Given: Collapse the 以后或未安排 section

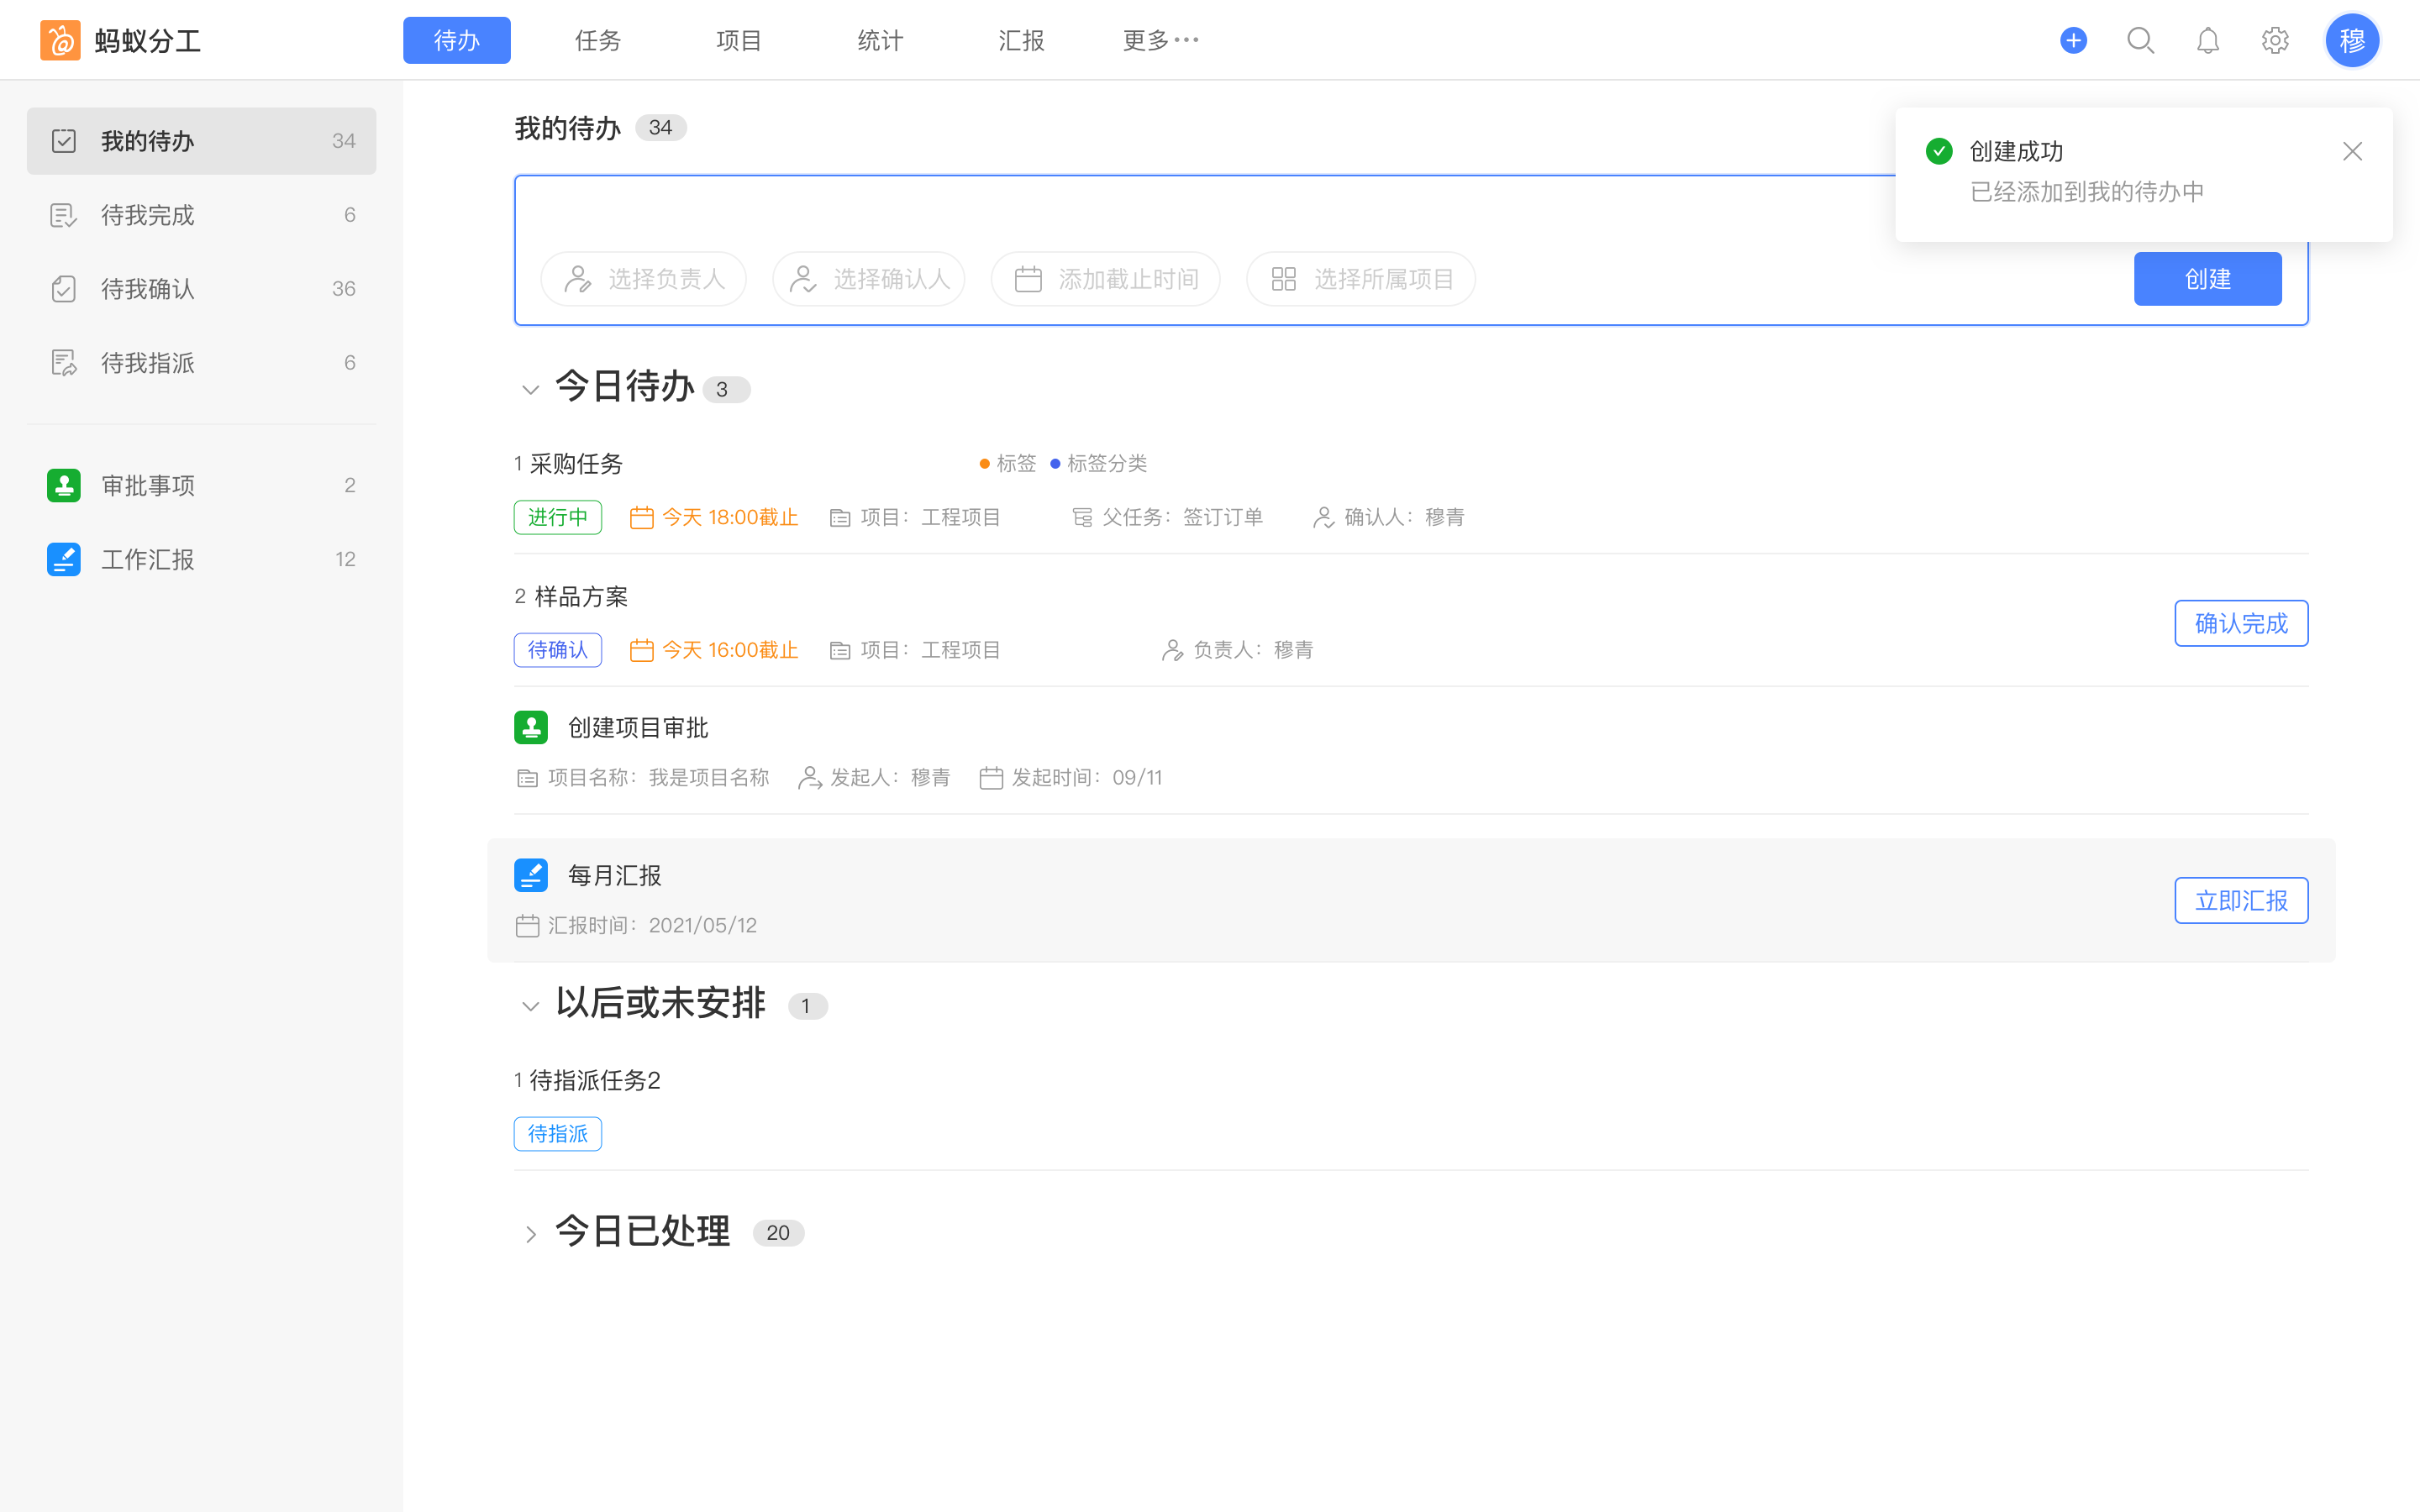Looking at the screenshot, I should coord(531,1006).
